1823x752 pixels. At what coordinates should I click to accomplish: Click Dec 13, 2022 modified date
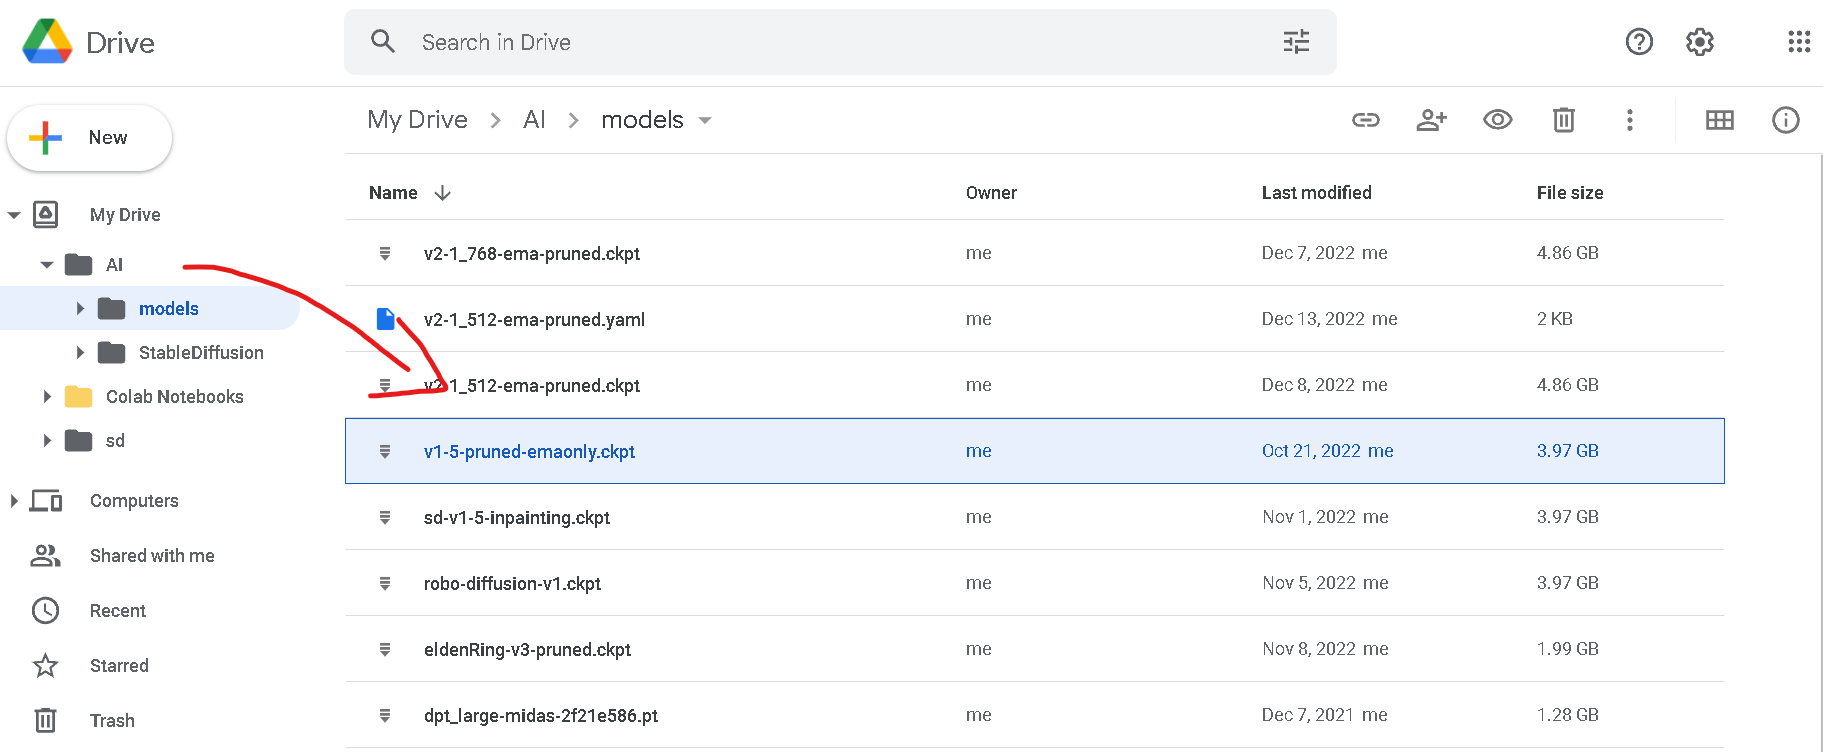(x=1313, y=319)
